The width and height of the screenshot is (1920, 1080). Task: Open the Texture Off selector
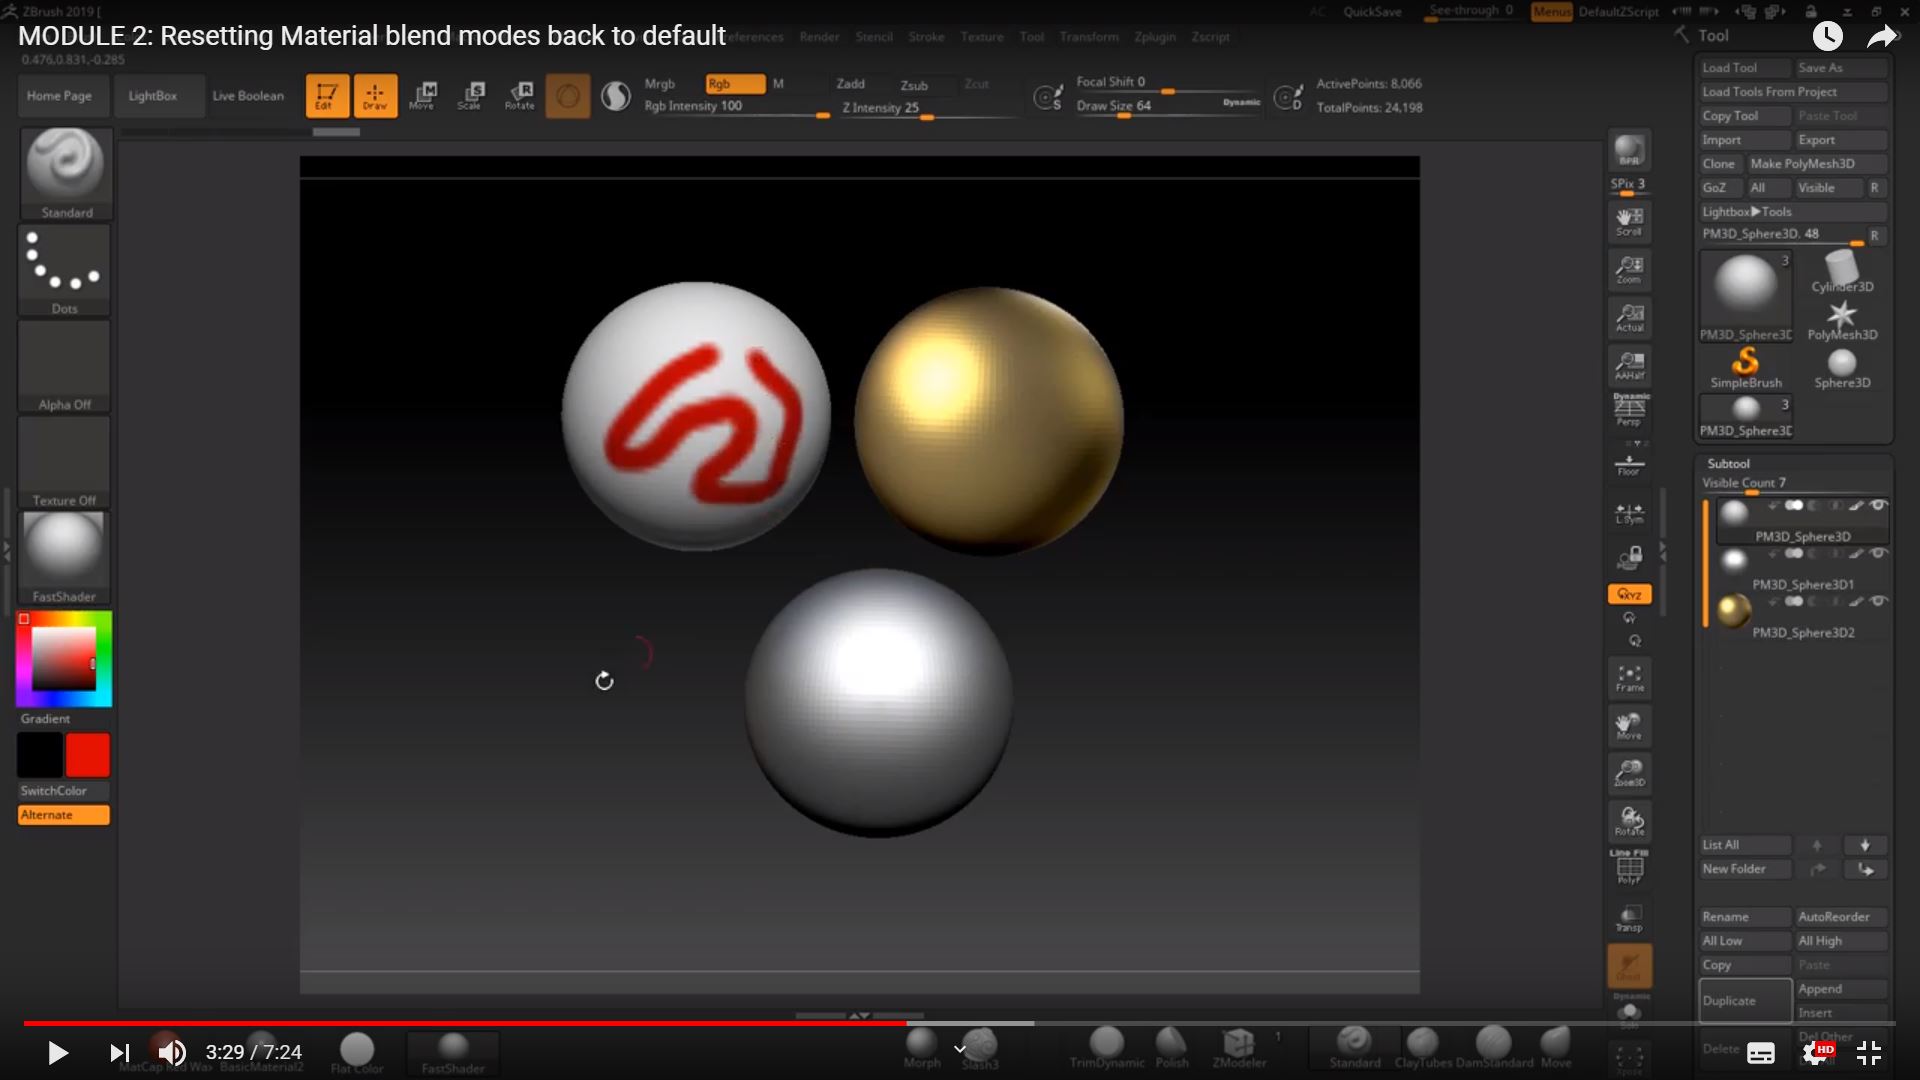pyautogui.click(x=65, y=462)
